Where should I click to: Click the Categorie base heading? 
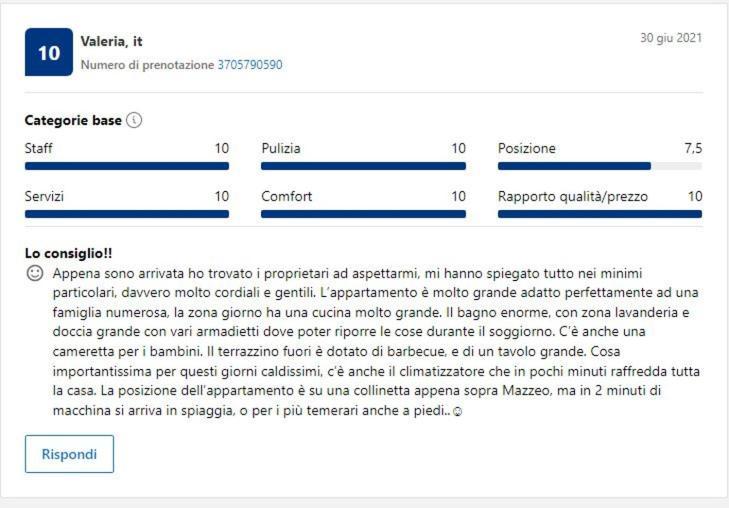73,120
